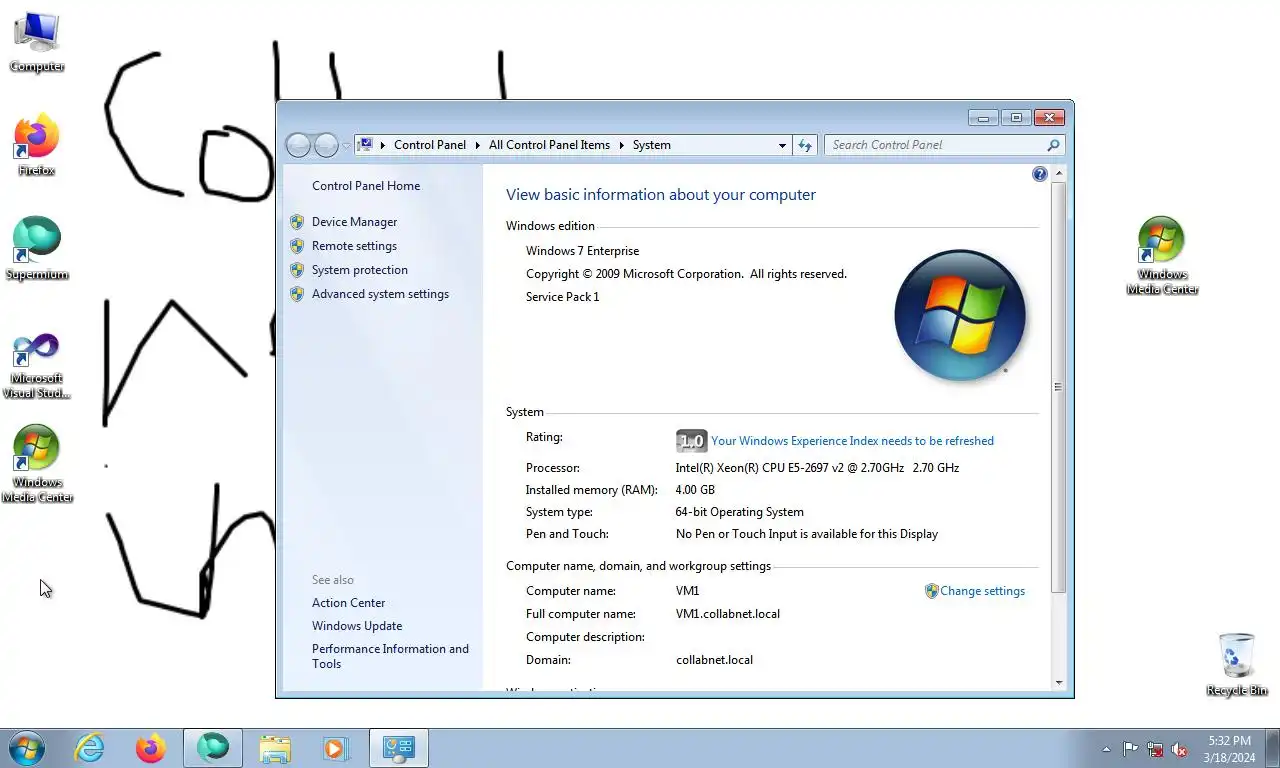Open Windows Explorer from the taskbar
Viewport: 1280px width, 768px height.
point(275,748)
